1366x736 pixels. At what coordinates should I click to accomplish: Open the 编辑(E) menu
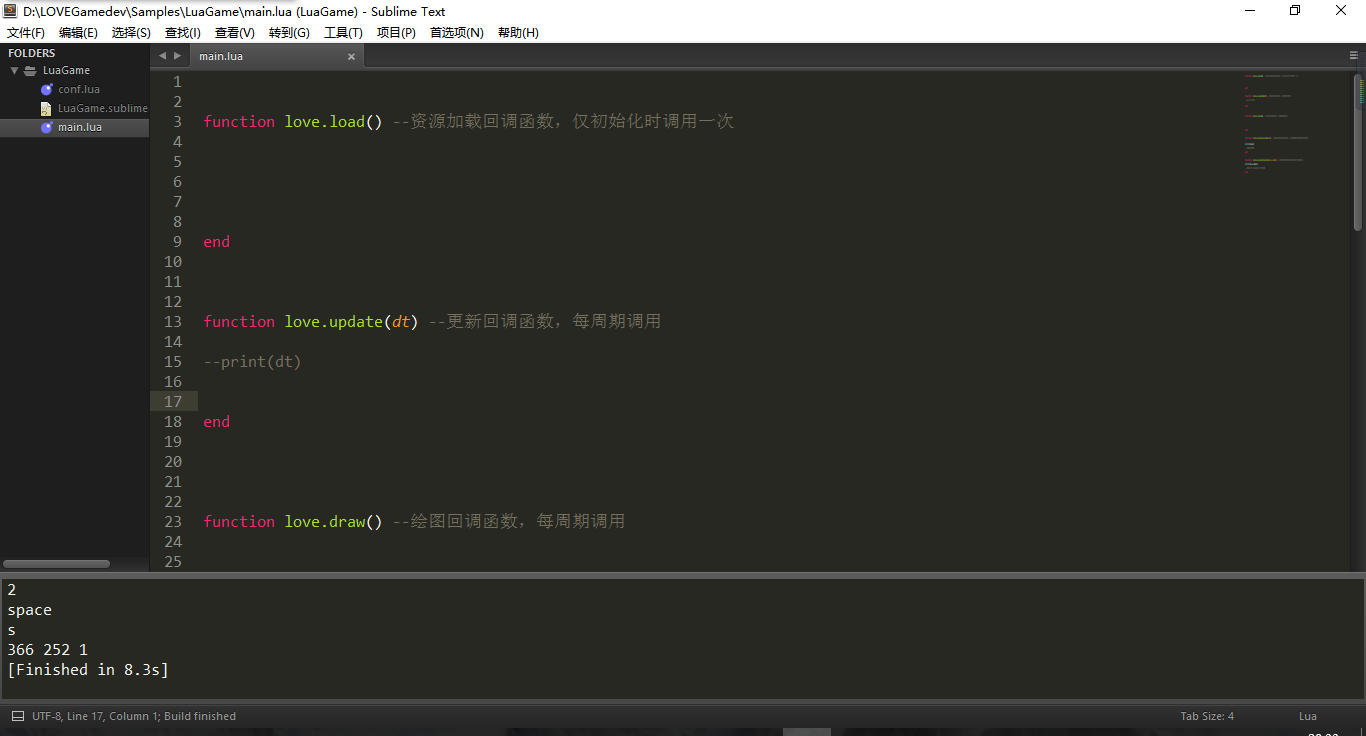[78, 33]
